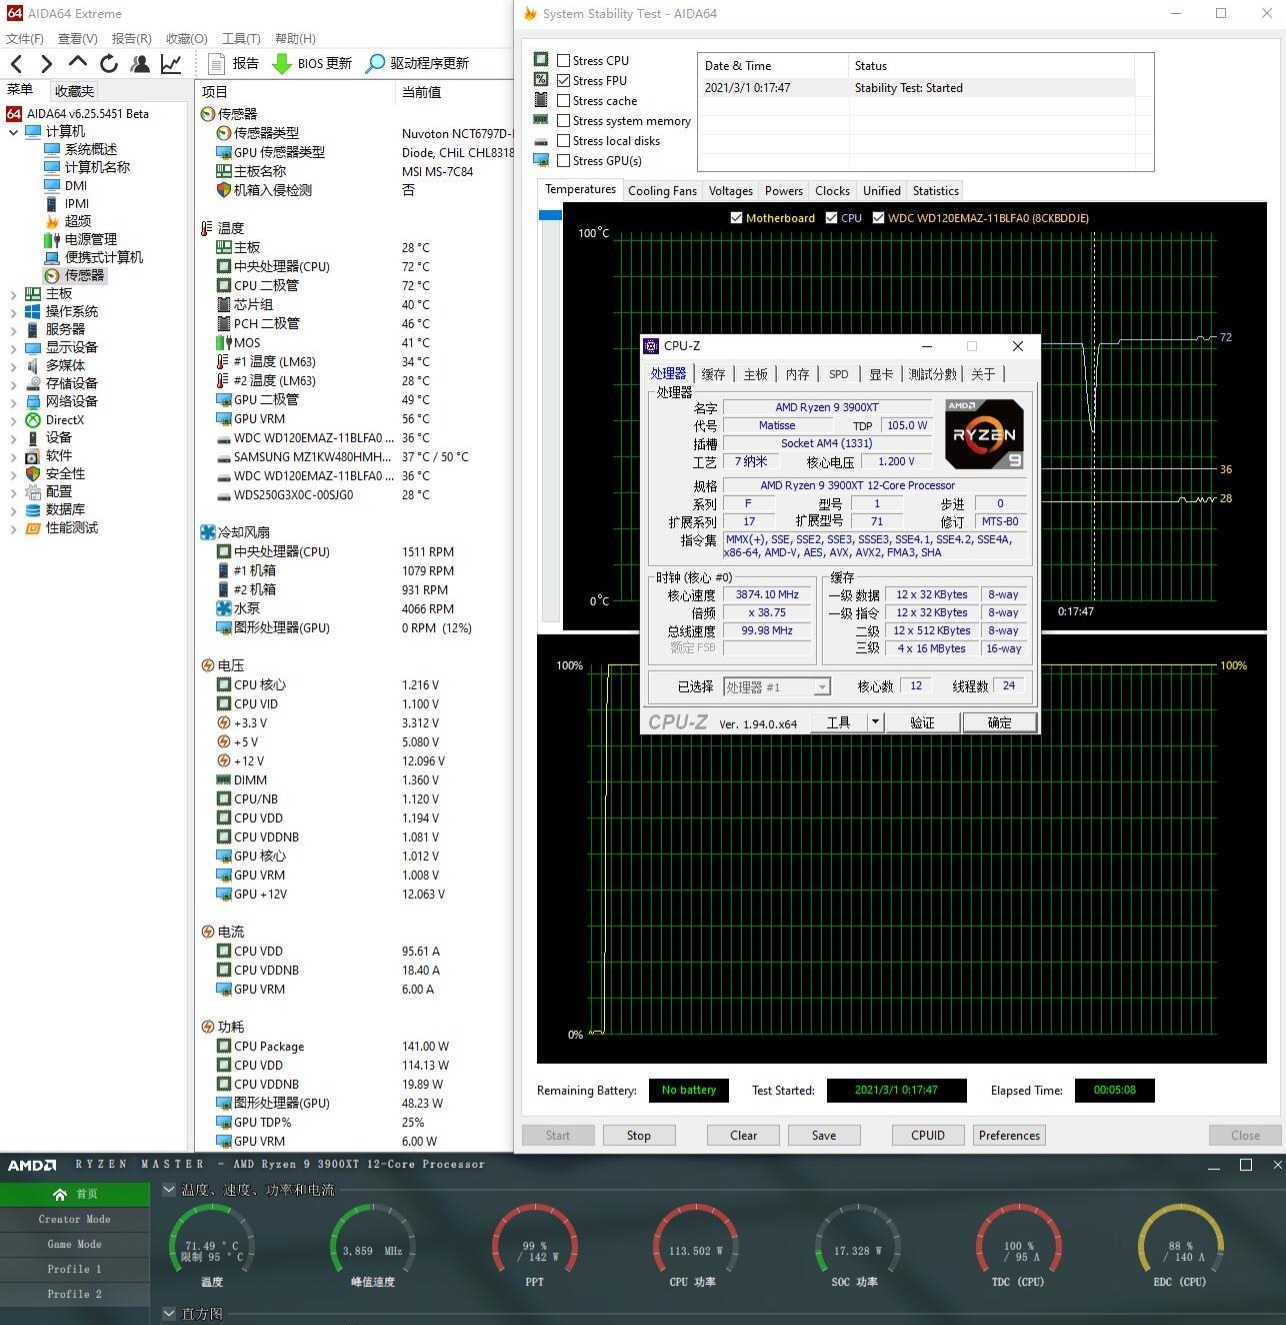Viewport: 1286px width, 1325px height.
Task: Open the 处理器 #1 selection dropdown
Action: (x=821, y=688)
